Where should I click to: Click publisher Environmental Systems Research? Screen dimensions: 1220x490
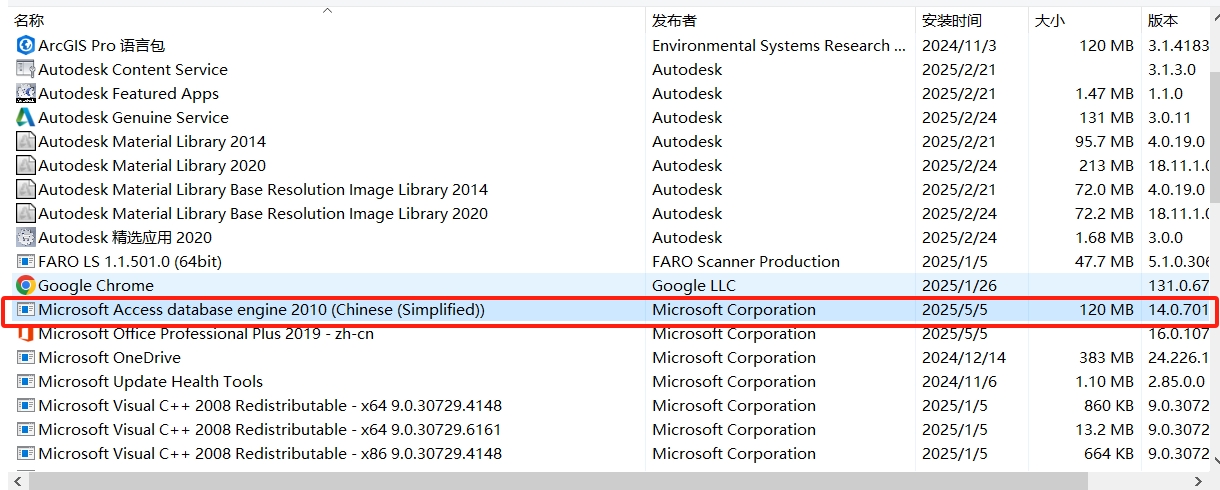point(779,45)
